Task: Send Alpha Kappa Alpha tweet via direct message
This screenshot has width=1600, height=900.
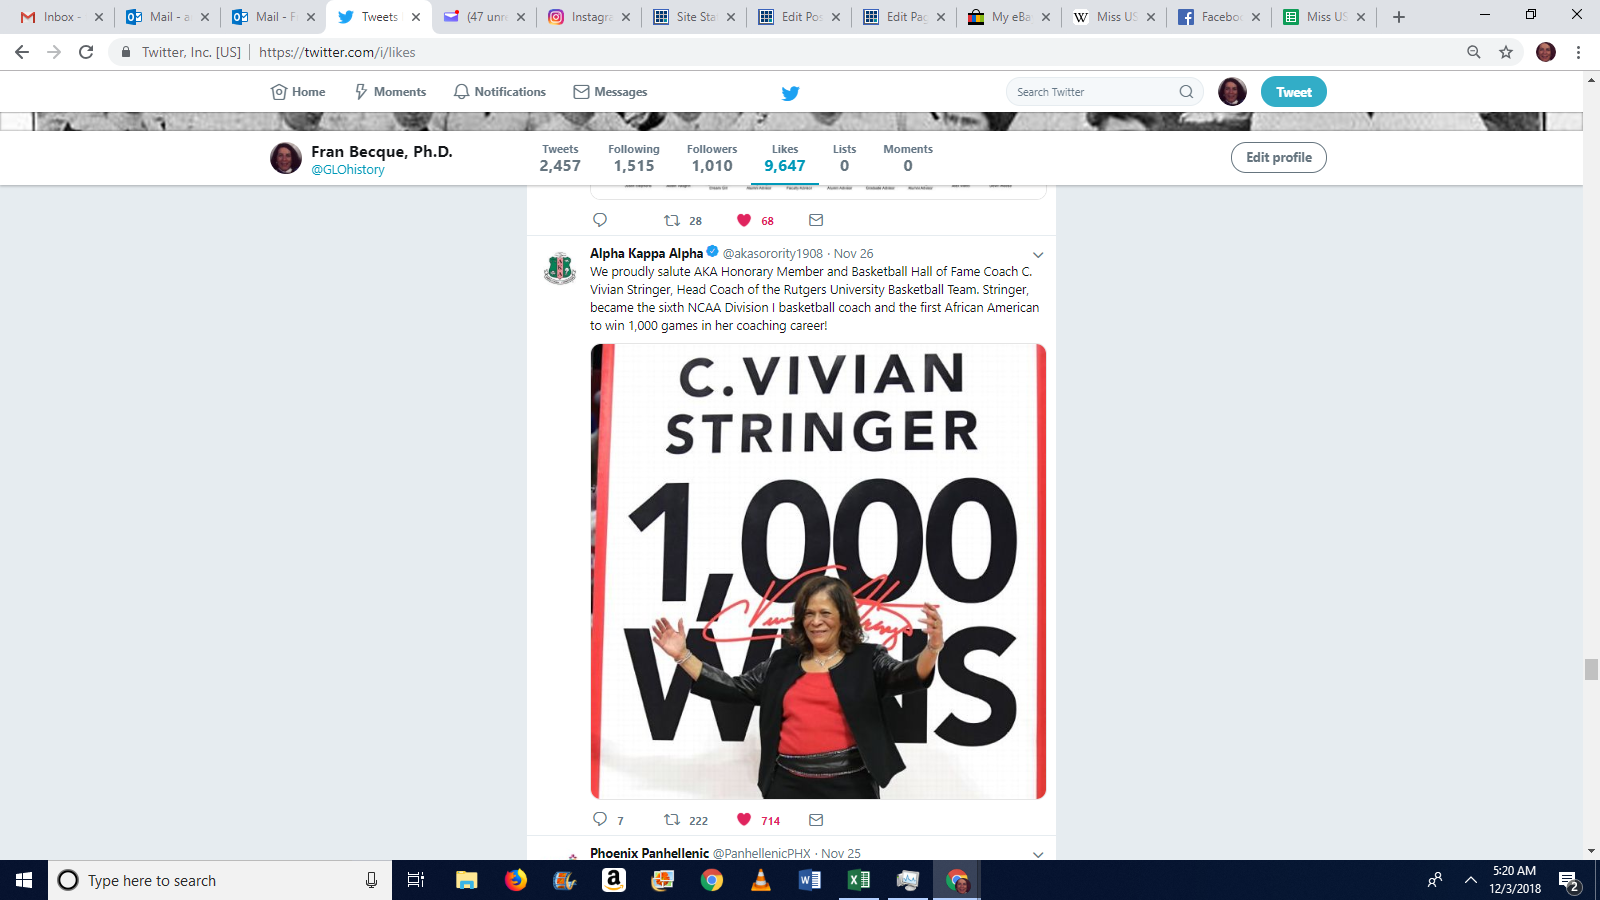Action: [x=816, y=820]
